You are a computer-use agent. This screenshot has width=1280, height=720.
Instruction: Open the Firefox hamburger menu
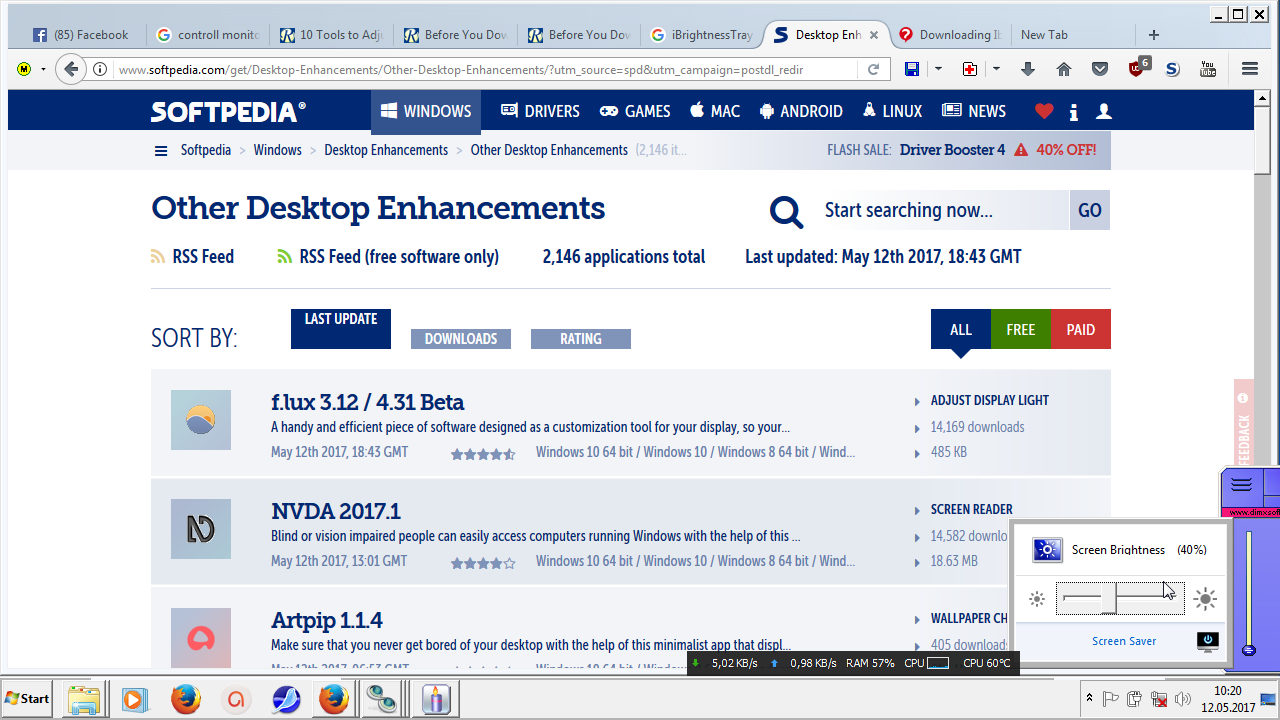pyautogui.click(x=1250, y=69)
